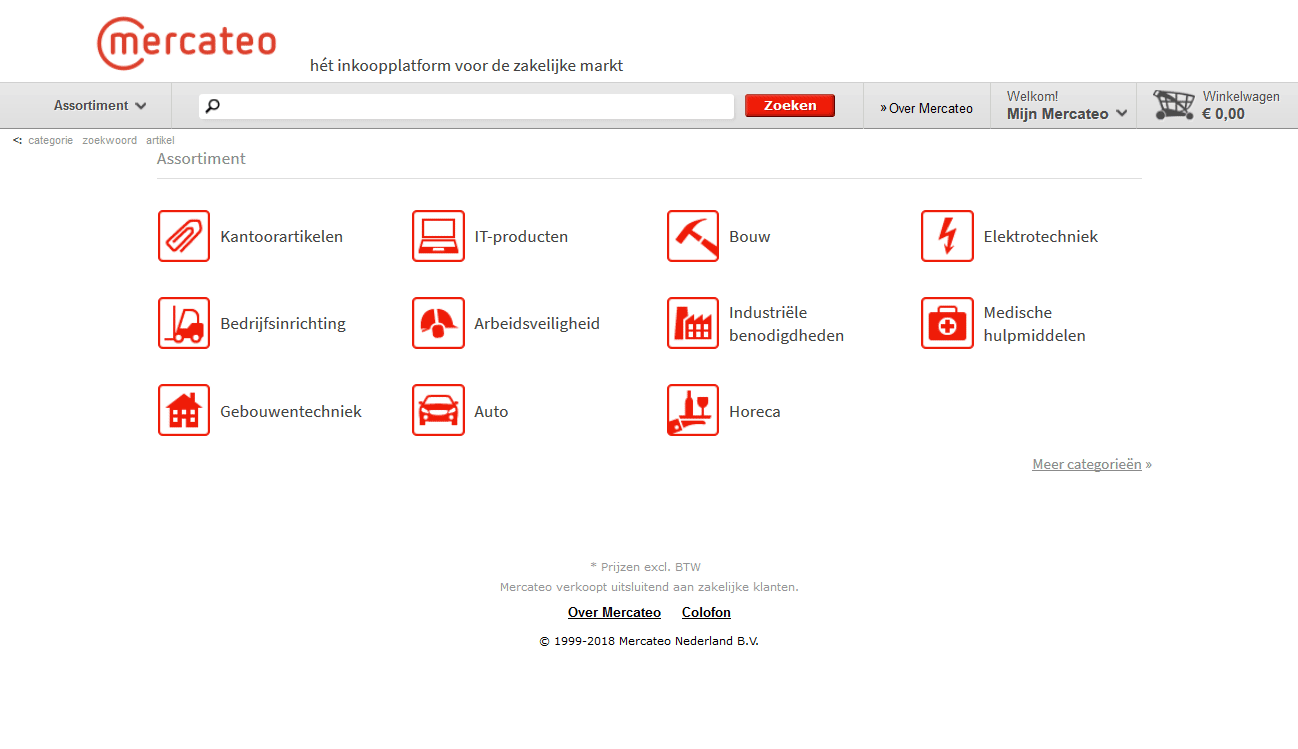
Task: Select the Arbeidsveiligheid helmet icon
Action: click(x=438, y=323)
